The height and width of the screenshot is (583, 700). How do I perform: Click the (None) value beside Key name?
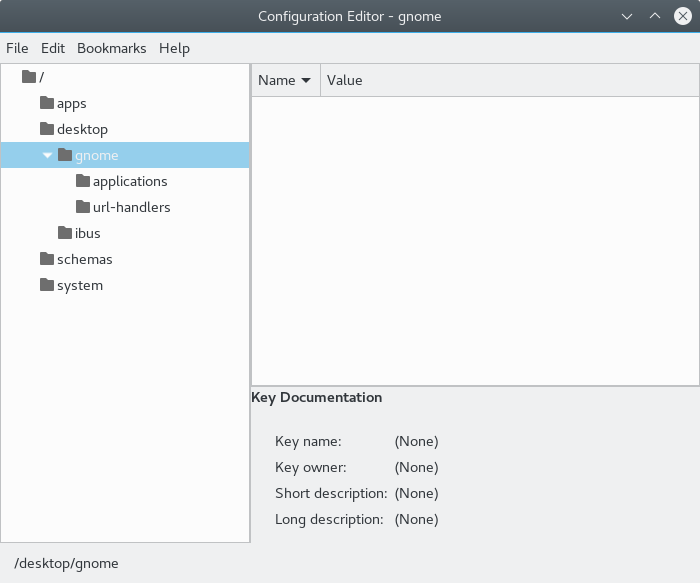tap(416, 441)
